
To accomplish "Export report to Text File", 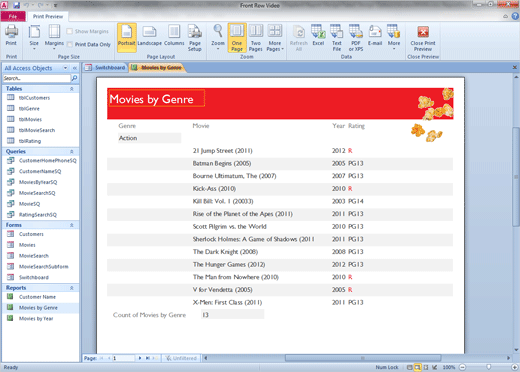I will pyautogui.click(x=337, y=38).
